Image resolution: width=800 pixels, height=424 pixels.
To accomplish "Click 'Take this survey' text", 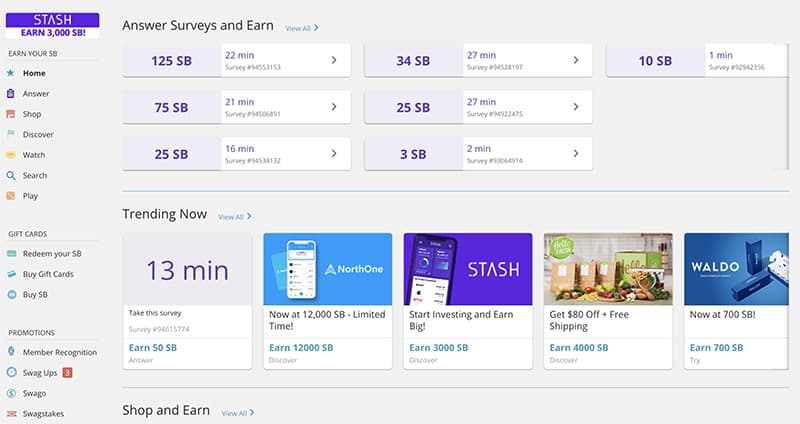I will pyautogui.click(x=155, y=313).
